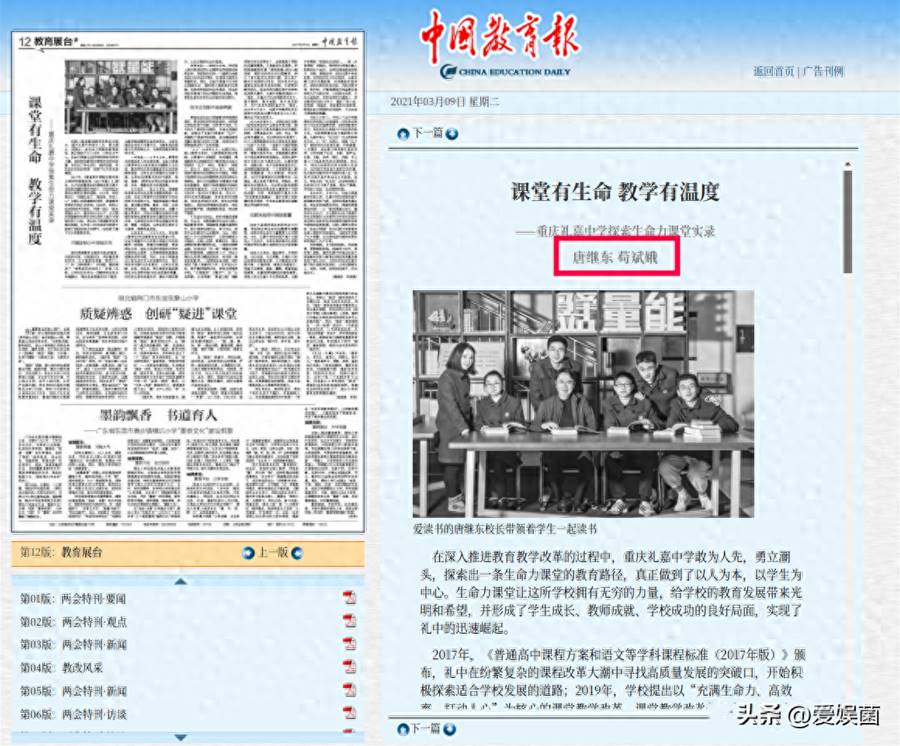Click vertical headline 课堂有生命 on page thumbnail
The image size is (900, 746).
point(36,130)
